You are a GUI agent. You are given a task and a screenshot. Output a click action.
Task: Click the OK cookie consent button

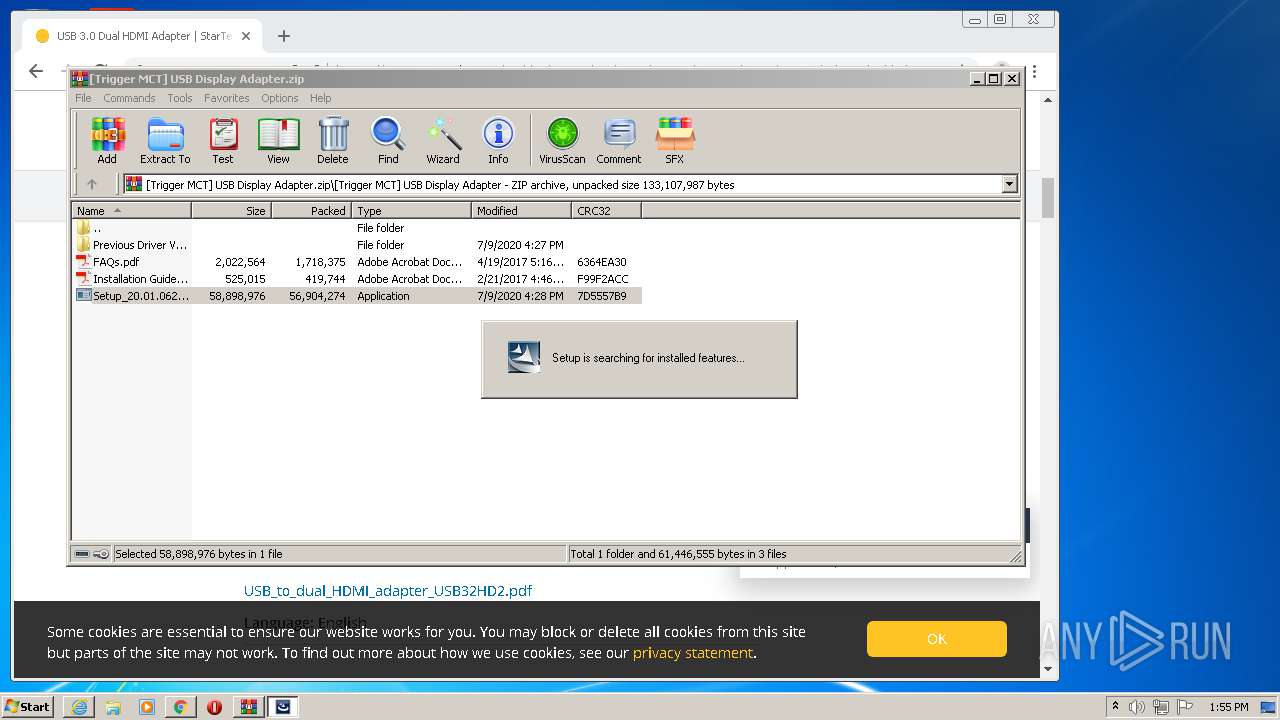pyautogui.click(x=937, y=639)
